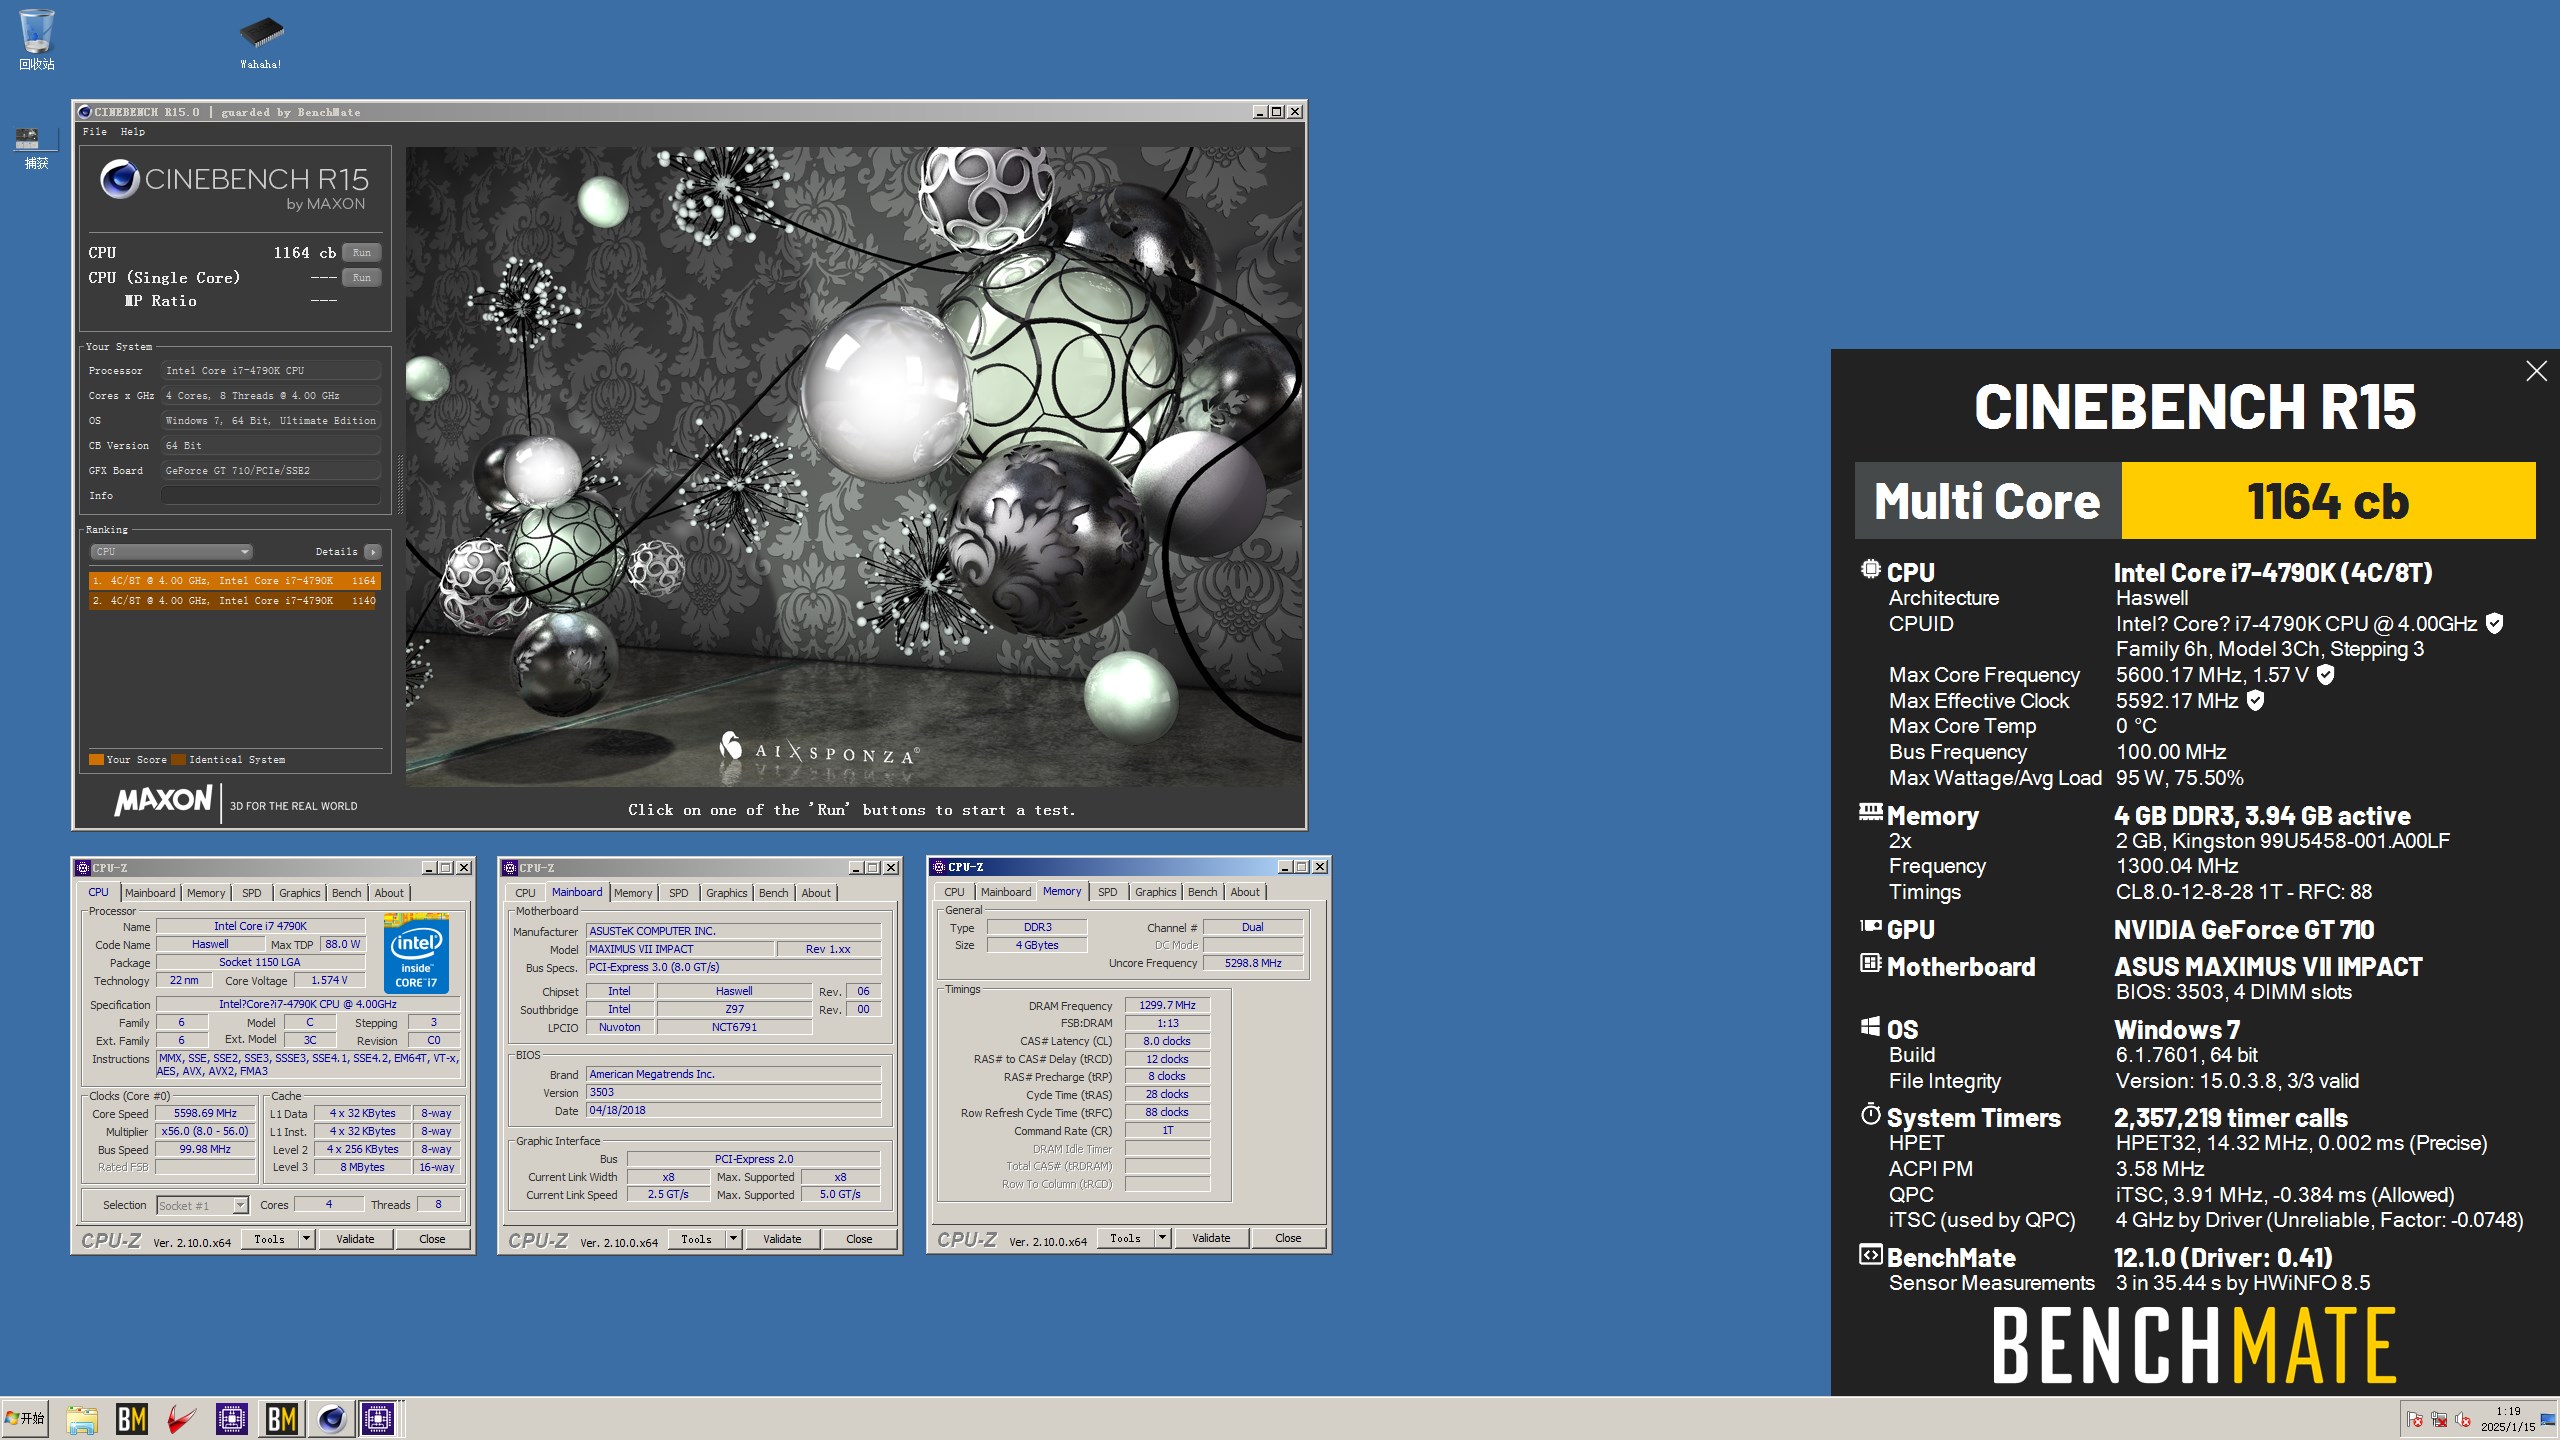Select ranking row with score 1140
This screenshot has width=2560, height=1440.
[234, 601]
